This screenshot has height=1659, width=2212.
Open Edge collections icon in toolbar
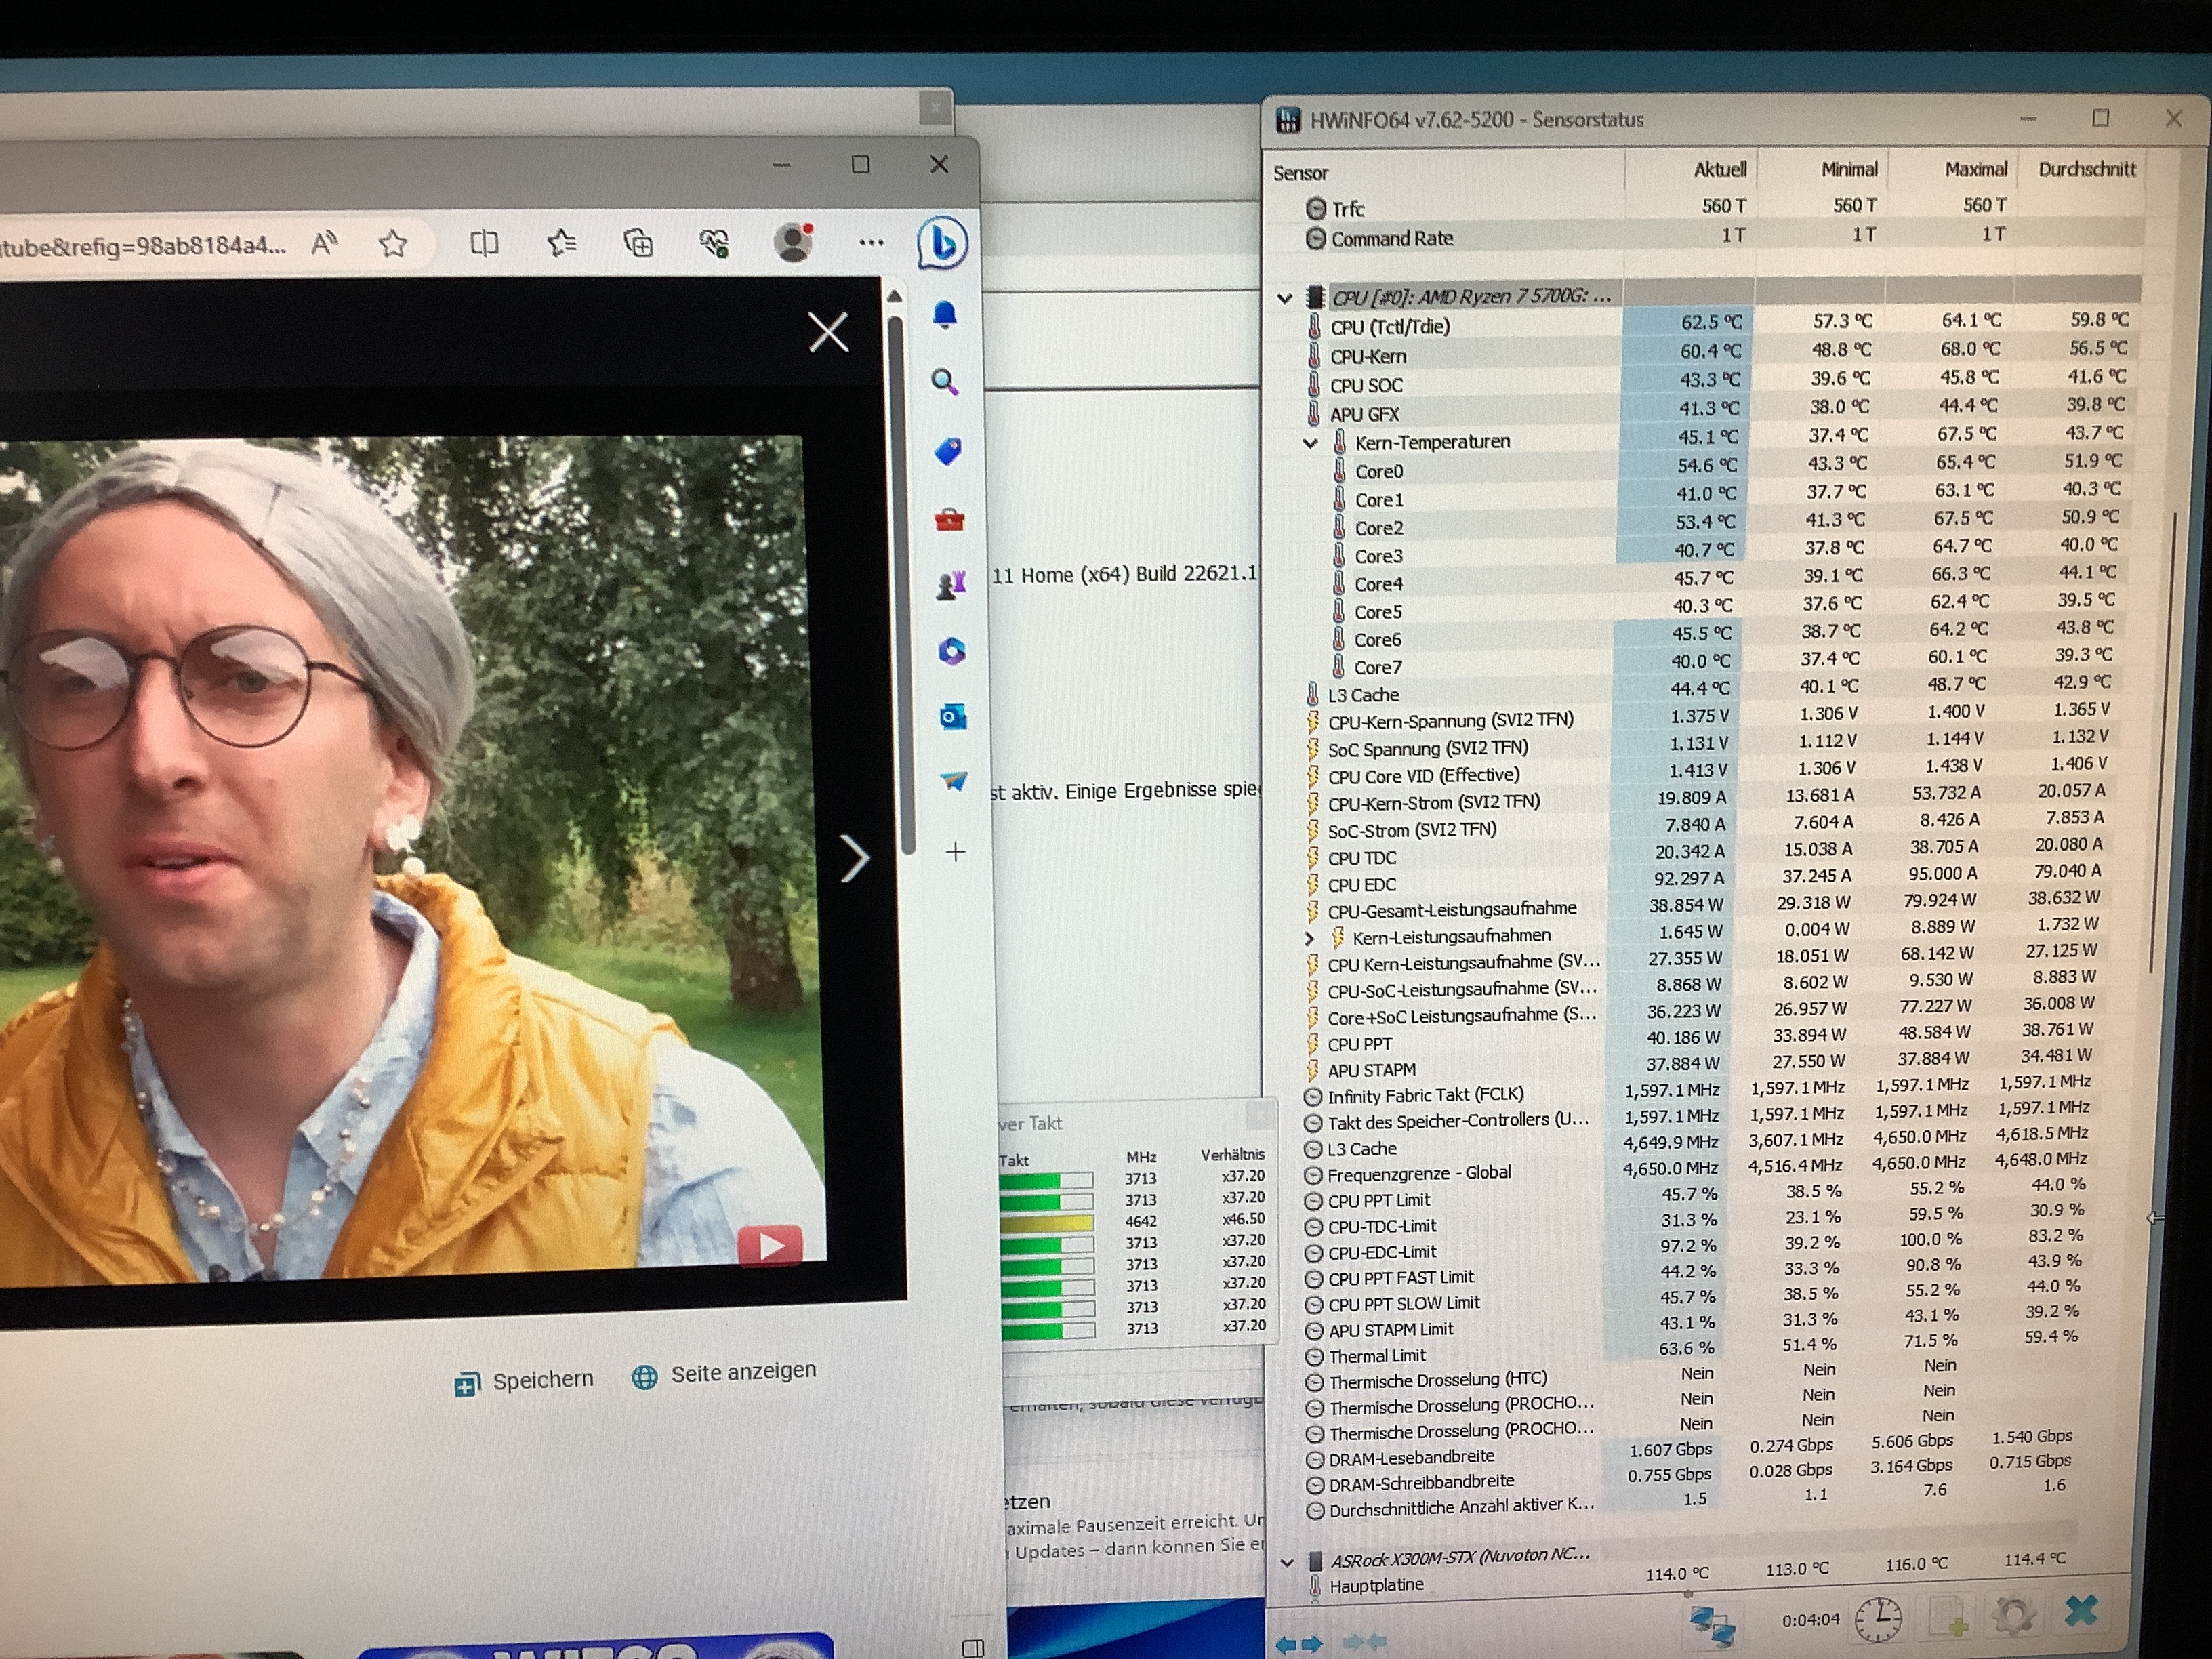(638, 243)
